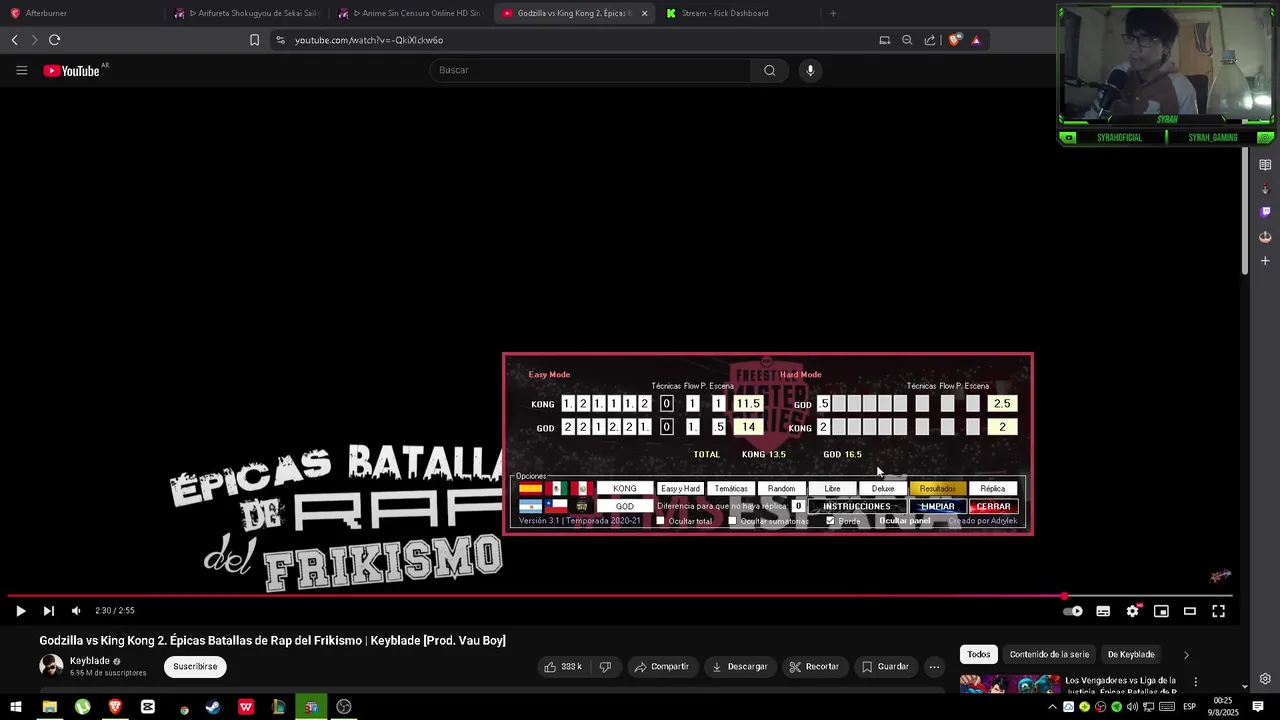1280x720 pixels.
Task: Click Ocultar panel link
Action: click(x=904, y=521)
